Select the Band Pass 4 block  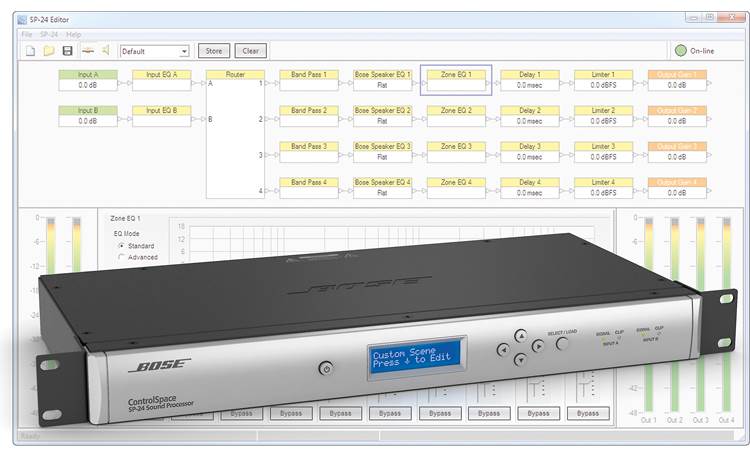tap(309, 188)
